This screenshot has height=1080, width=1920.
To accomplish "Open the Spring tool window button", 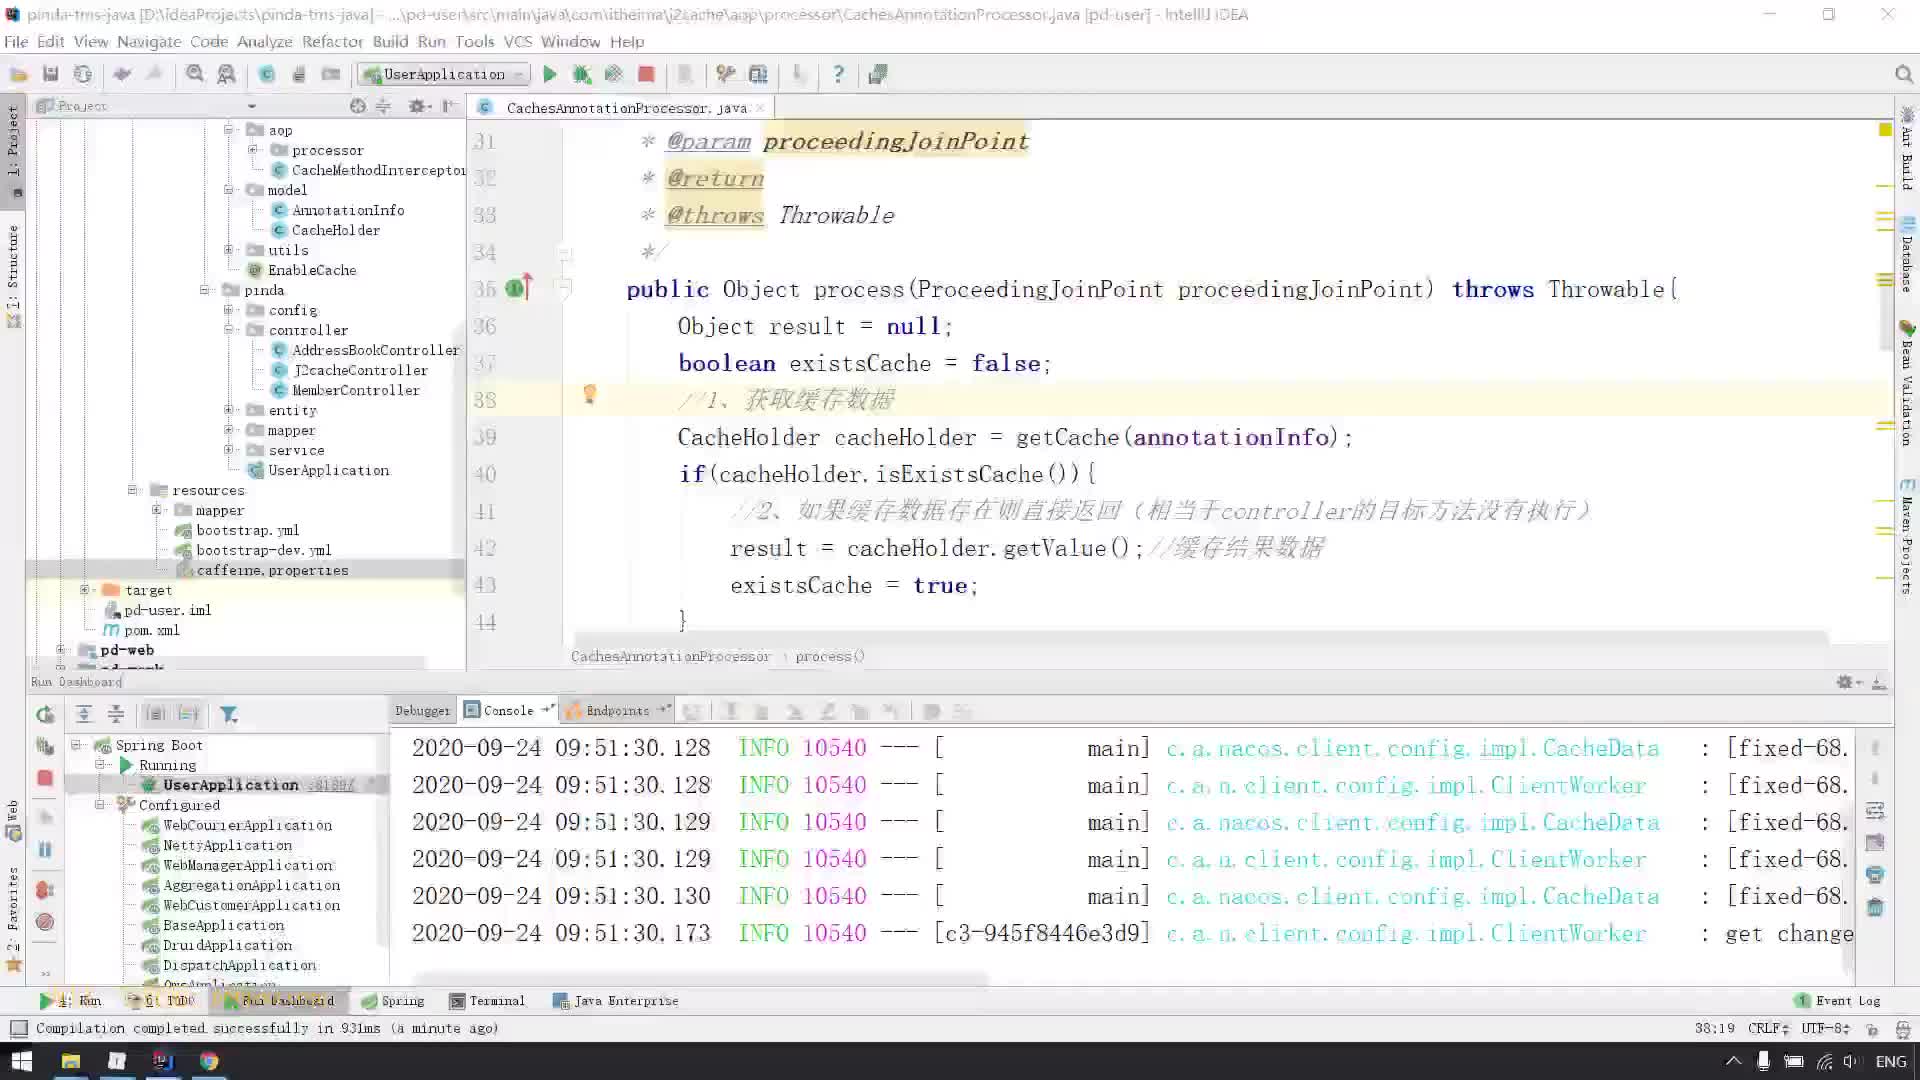I will (393, 1001).
